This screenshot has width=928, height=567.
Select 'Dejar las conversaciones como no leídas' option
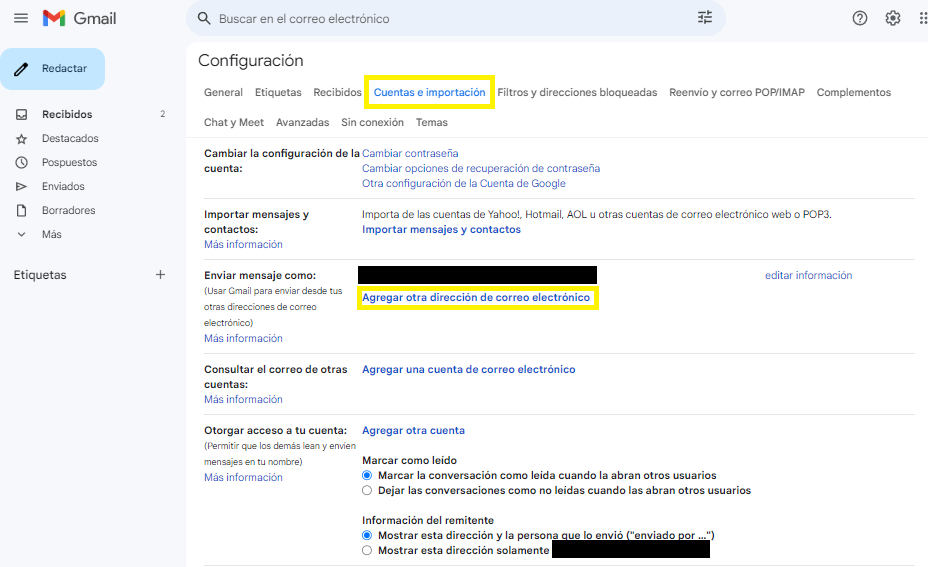pyautogui.click(x=367, y=491)
